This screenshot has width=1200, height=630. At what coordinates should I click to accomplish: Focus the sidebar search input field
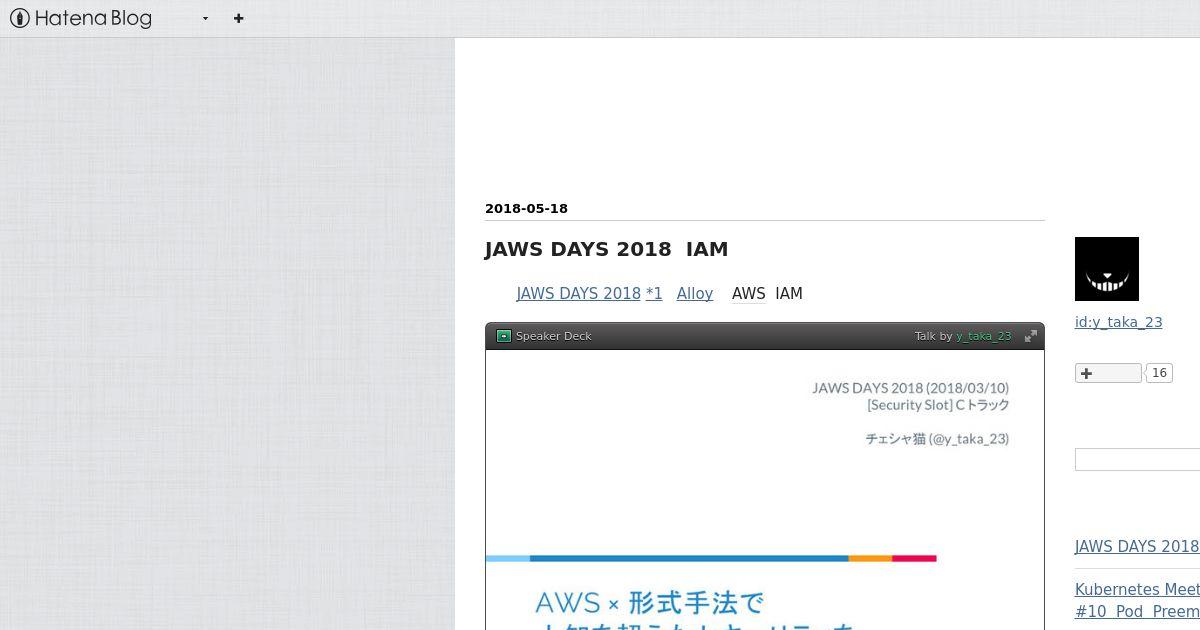tap(1137, 459)
